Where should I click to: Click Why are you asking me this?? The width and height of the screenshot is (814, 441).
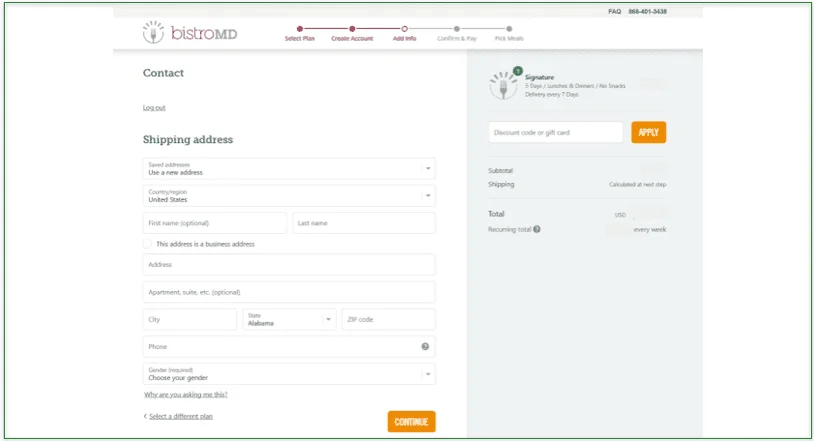186,395
